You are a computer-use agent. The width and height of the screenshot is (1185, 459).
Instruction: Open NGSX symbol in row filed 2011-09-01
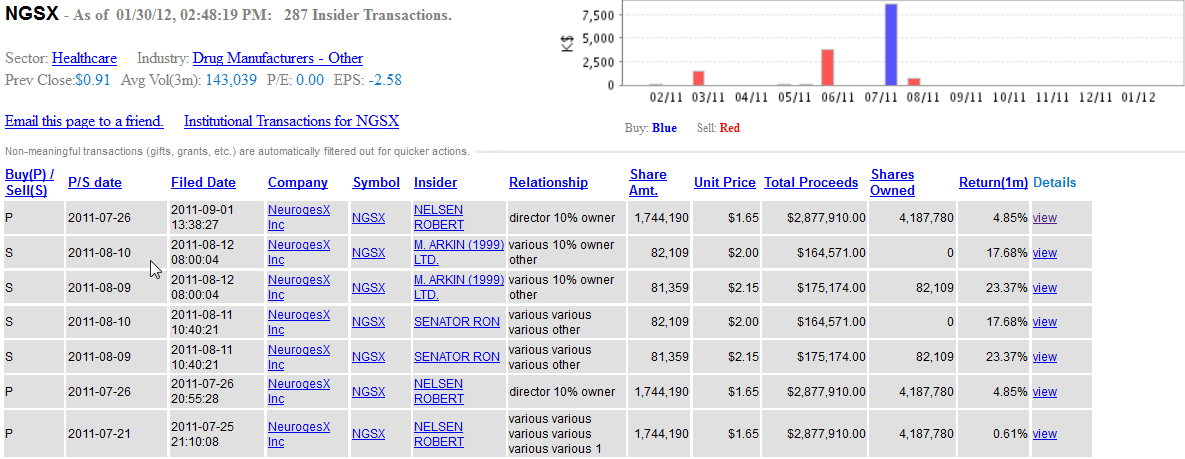pos(369,218)
